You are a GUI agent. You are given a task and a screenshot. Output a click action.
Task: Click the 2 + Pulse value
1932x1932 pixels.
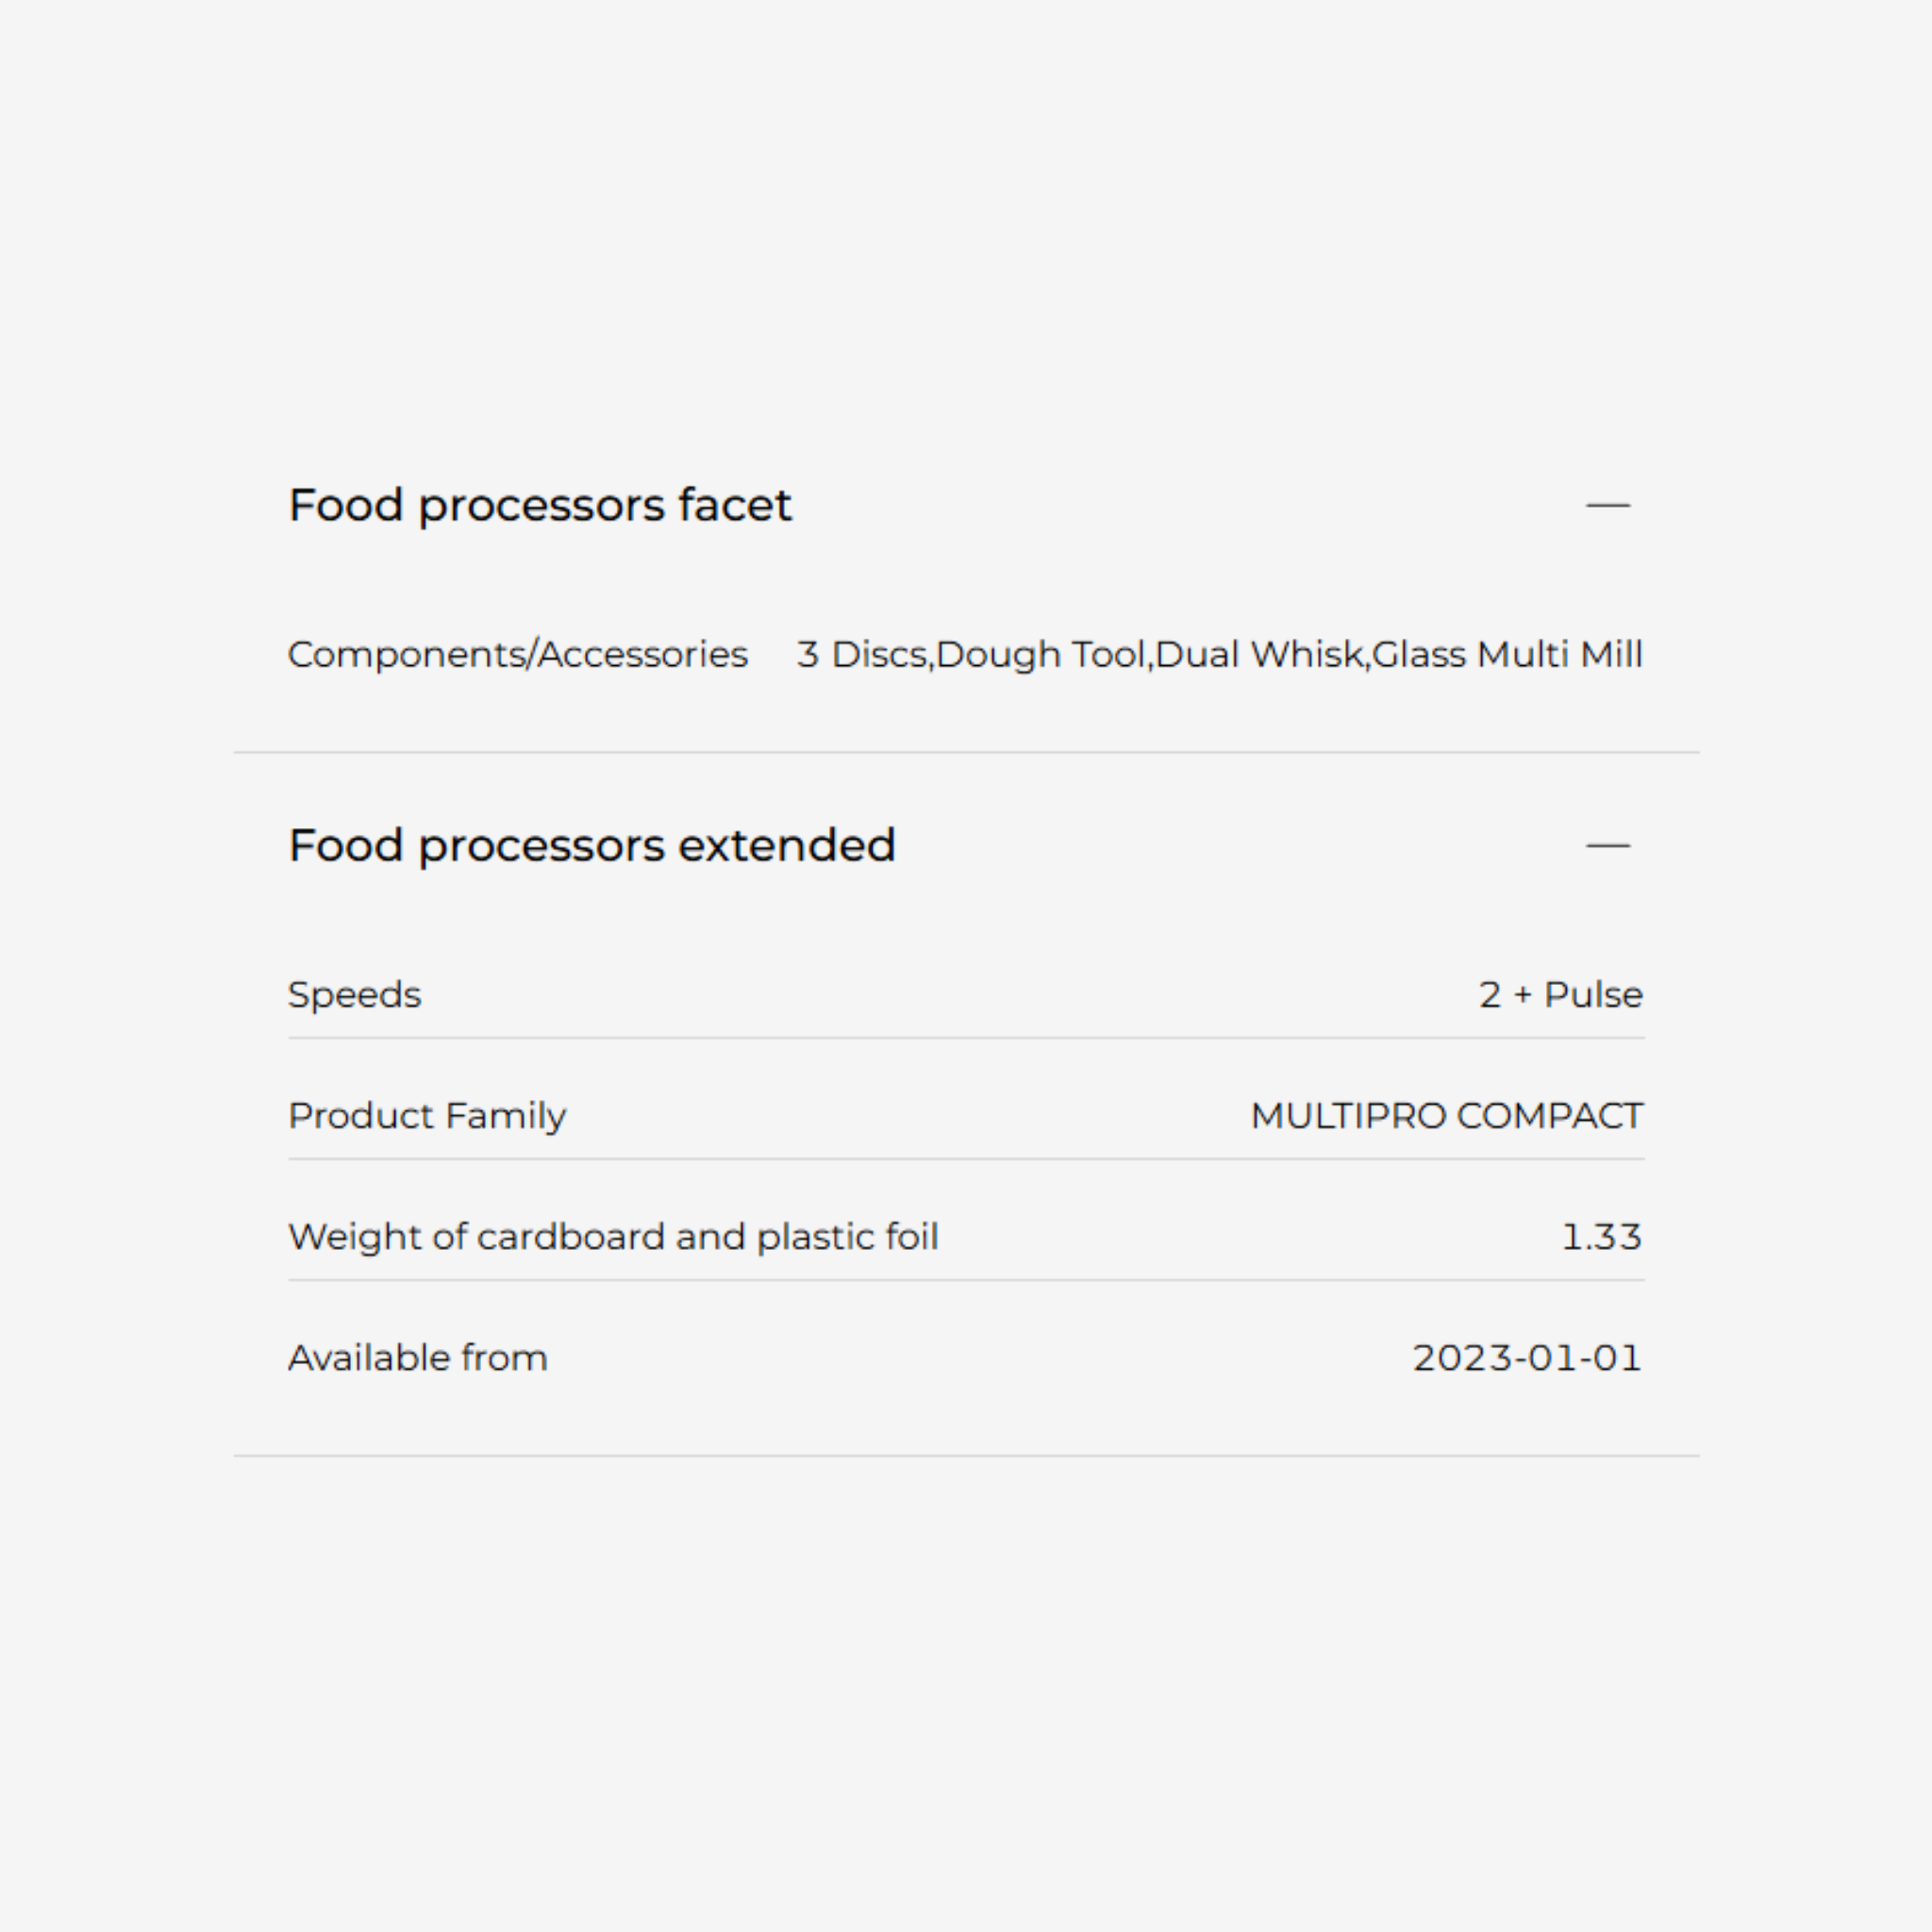click(1560, 995)
